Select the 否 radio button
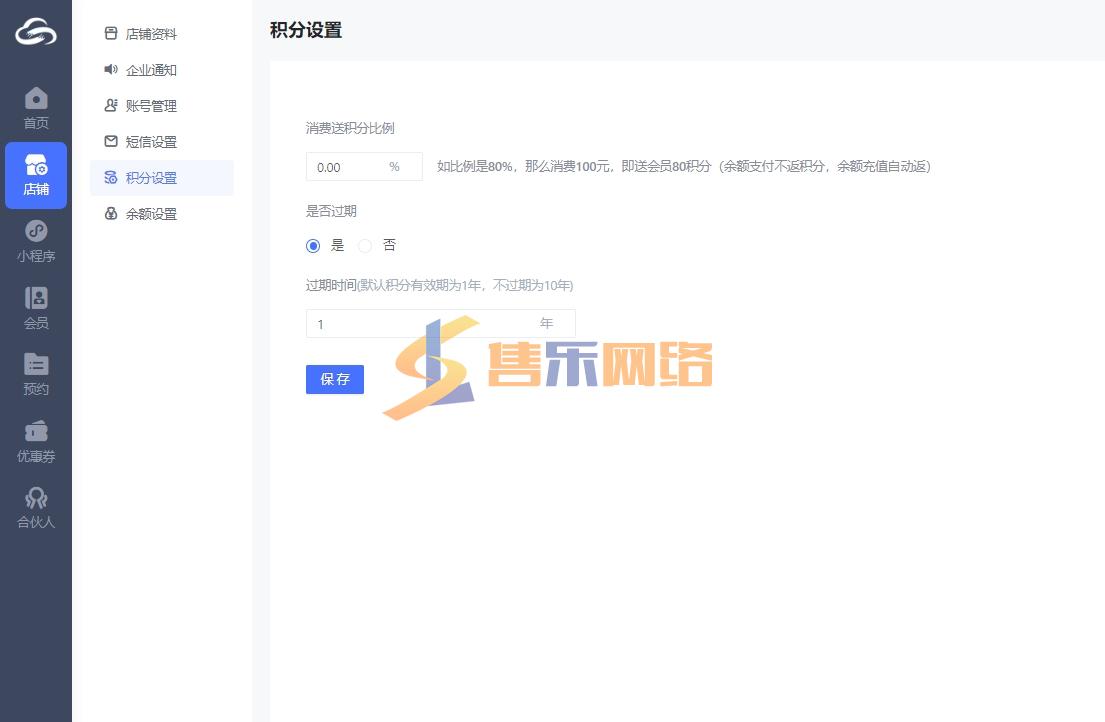 (x=365, y=246)
